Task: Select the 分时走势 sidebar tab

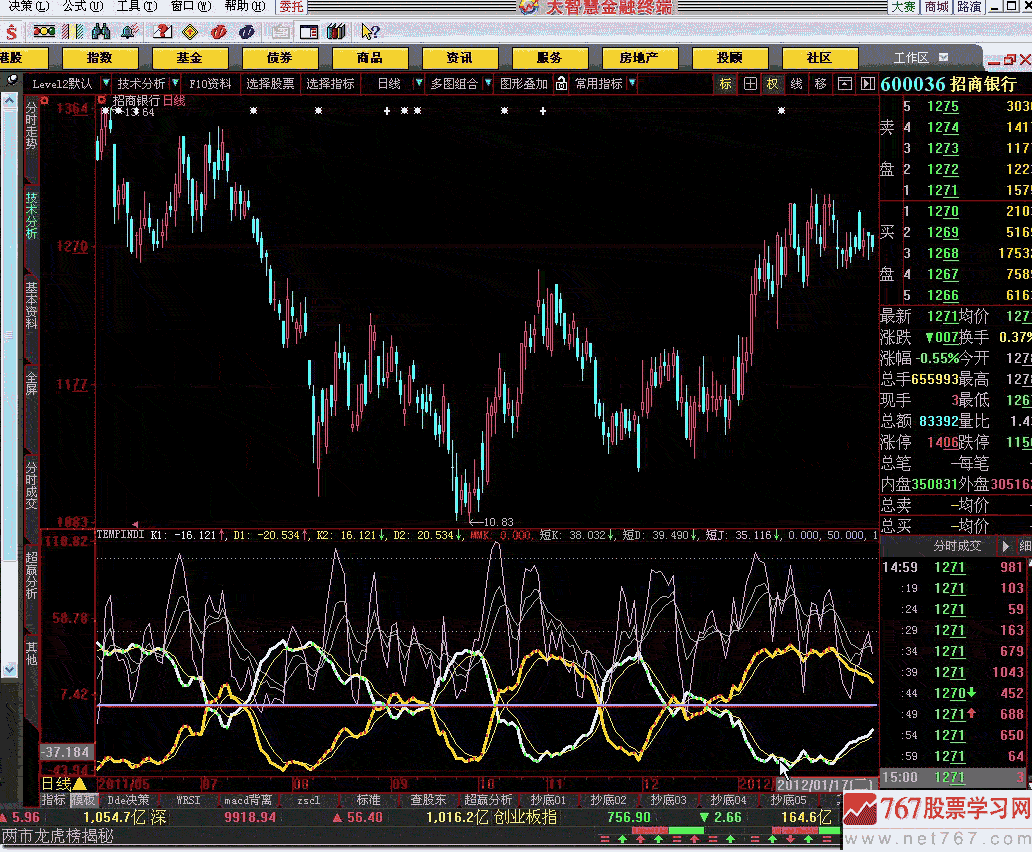Action: pos(31,125)
